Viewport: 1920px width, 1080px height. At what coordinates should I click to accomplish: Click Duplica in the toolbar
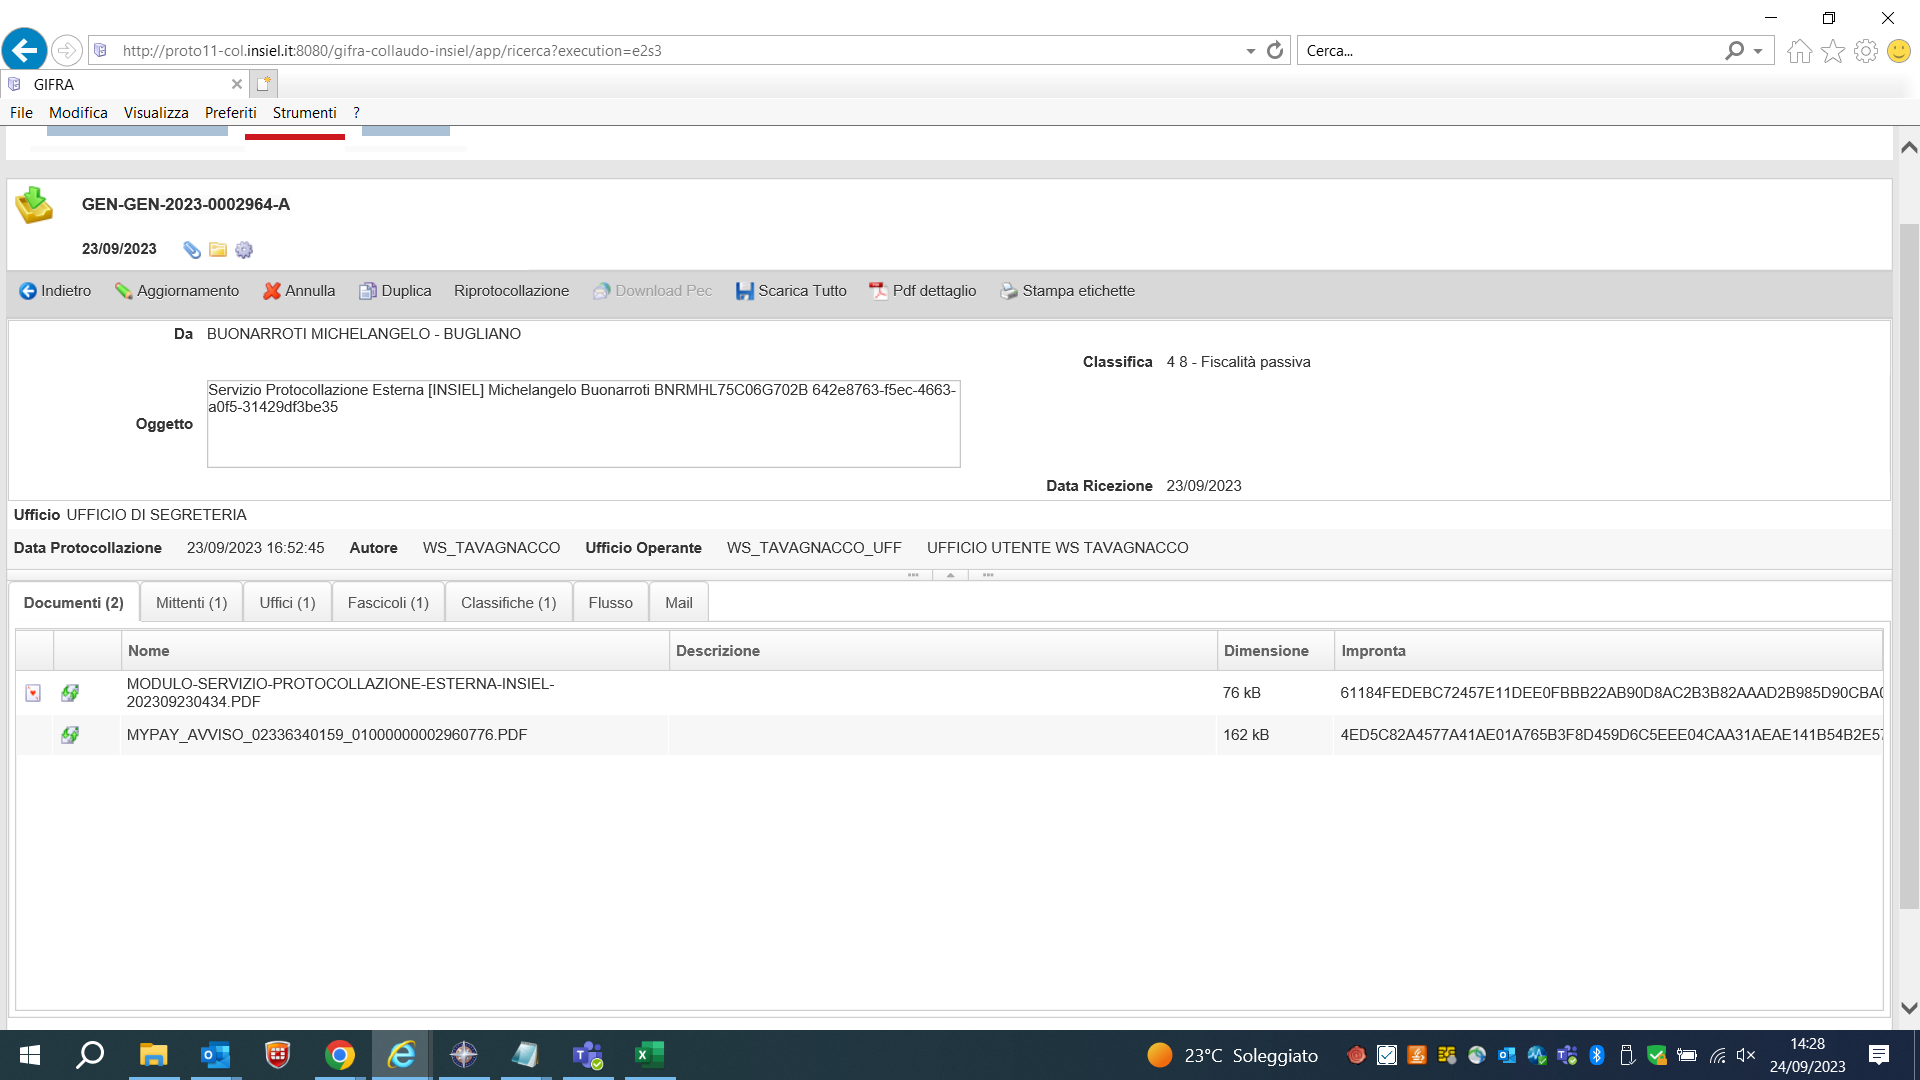pos(395,291)
